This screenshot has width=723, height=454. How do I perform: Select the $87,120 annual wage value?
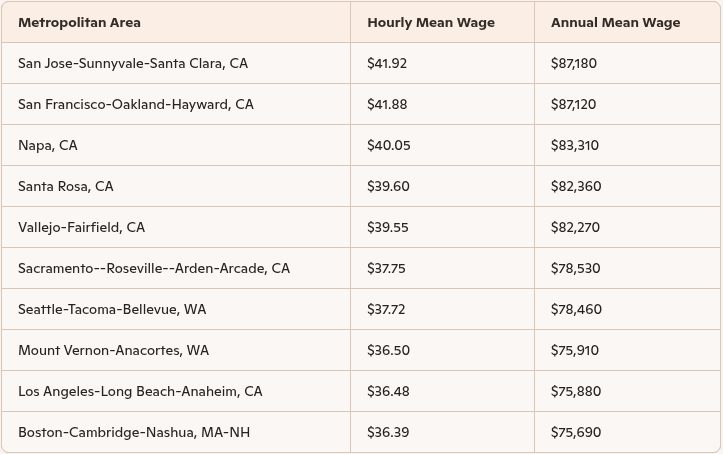pos(573,104)
